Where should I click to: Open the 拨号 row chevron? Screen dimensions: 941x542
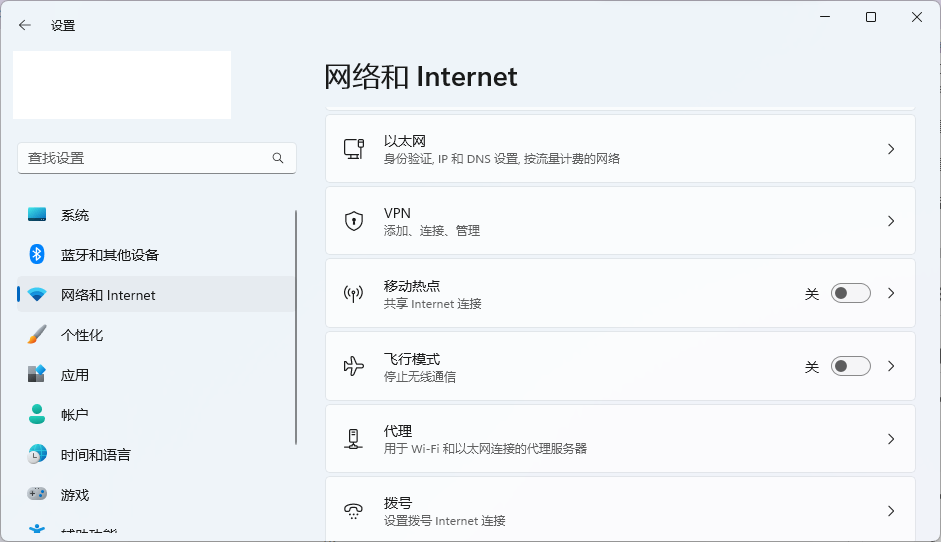(x=891, y=511)
